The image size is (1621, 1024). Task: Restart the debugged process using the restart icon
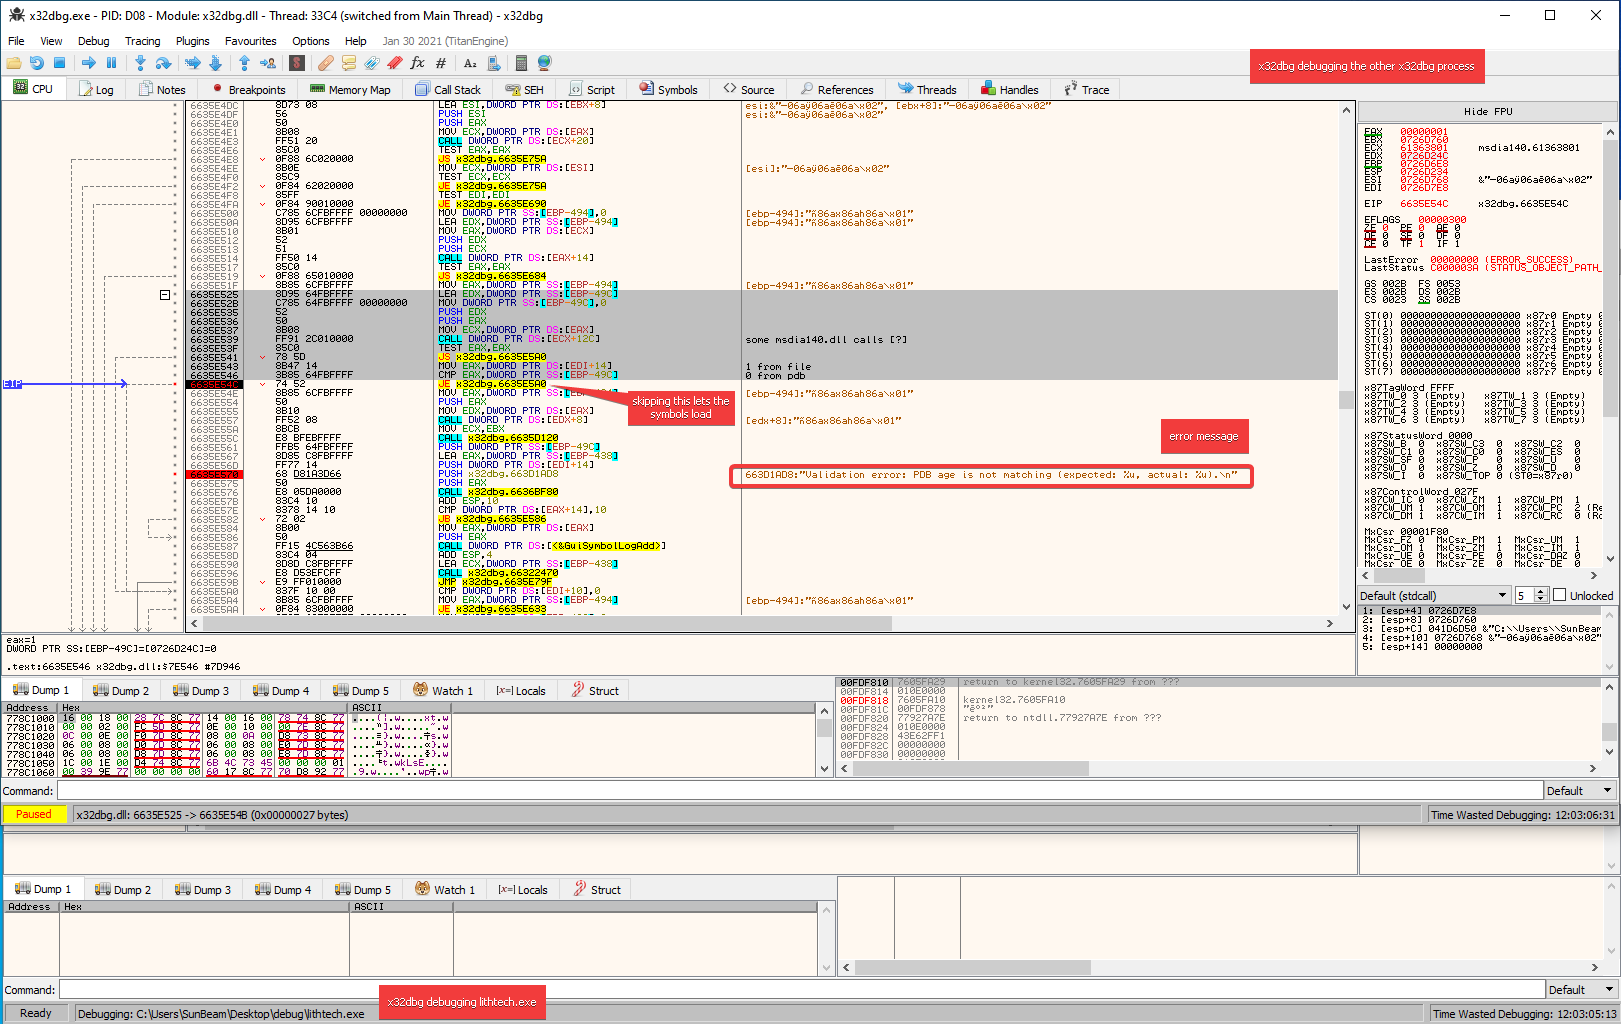pyautogui.click(x=37, y=62)
